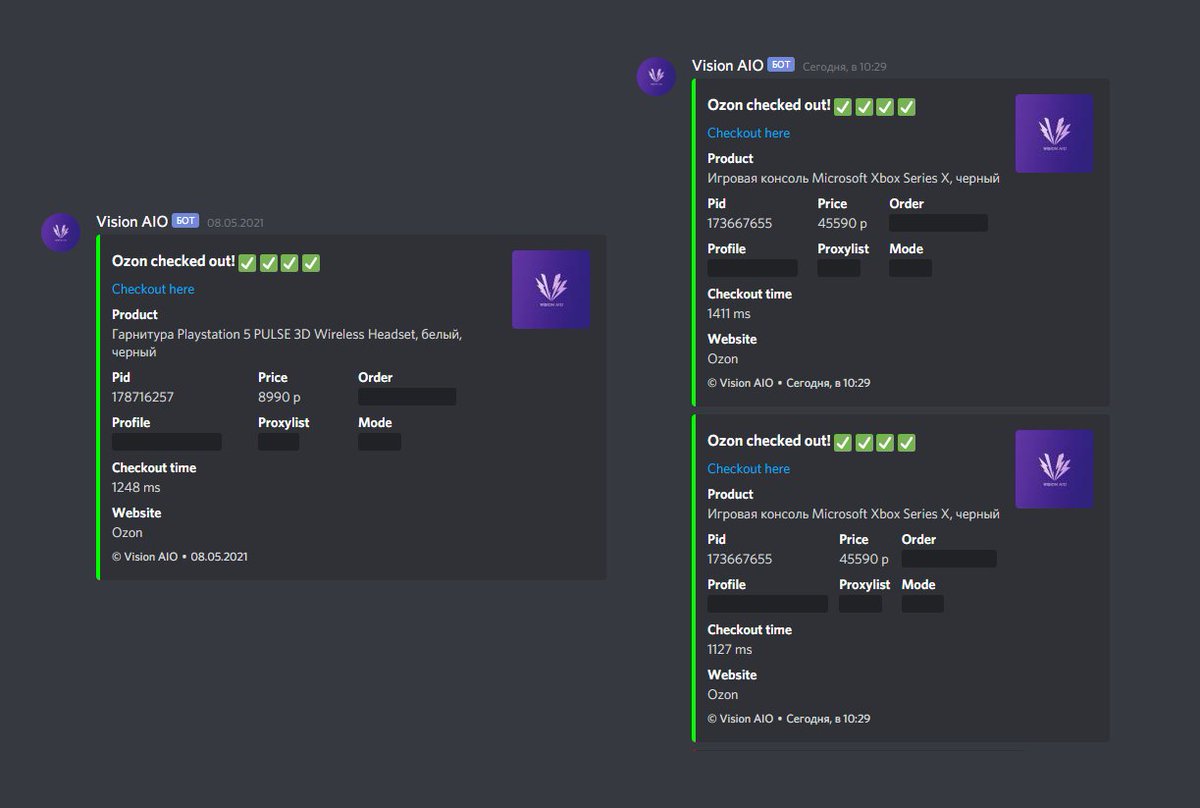Follow Checkout here link in the 1127 ms embed
Viewport: 1200px width, 808px height.
click(x=748, y=469)
